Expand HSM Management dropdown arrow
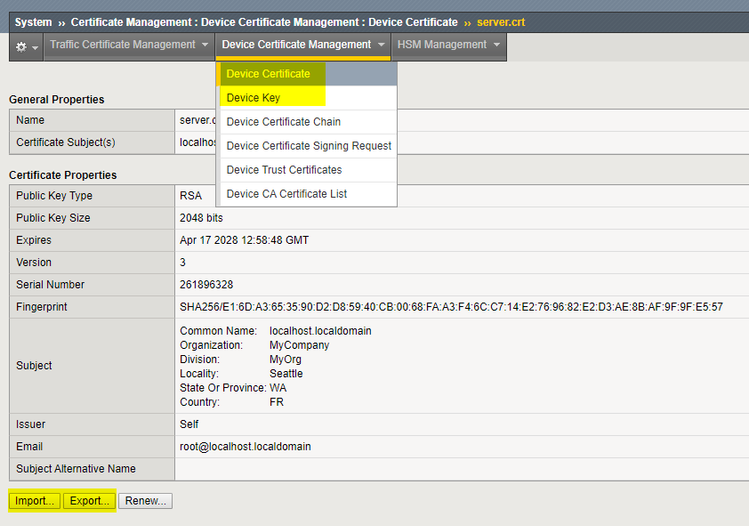This screenshot has width=749, height=526. click(x=497, y=45)
